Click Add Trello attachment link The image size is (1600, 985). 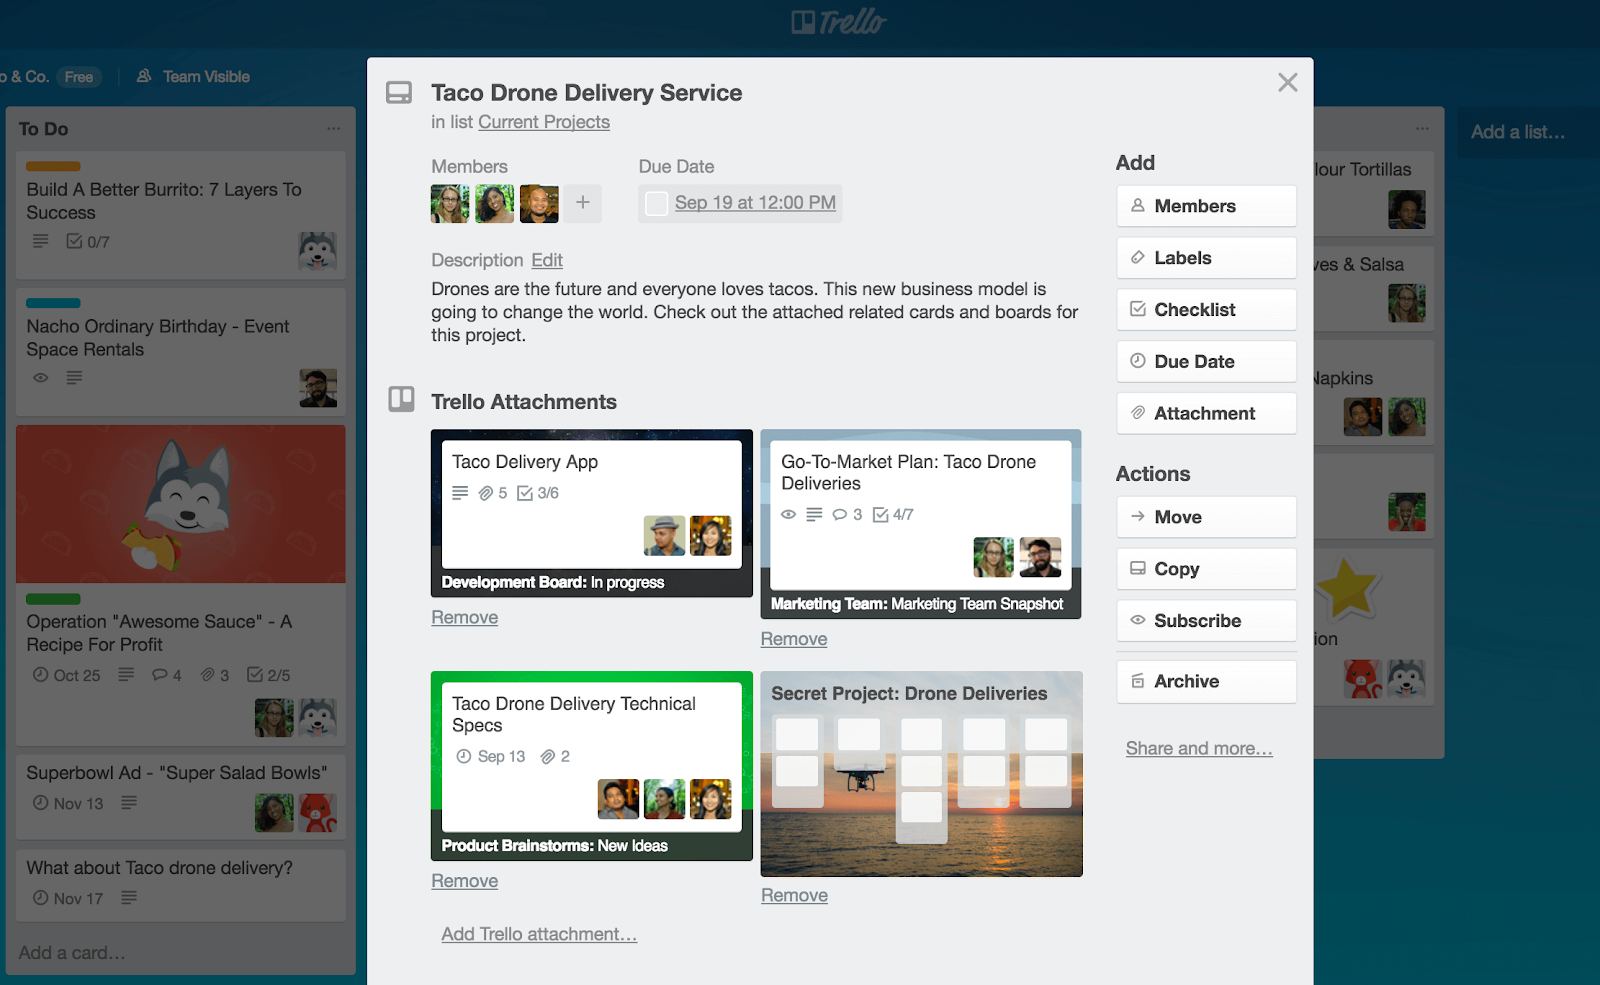[539, 934]
